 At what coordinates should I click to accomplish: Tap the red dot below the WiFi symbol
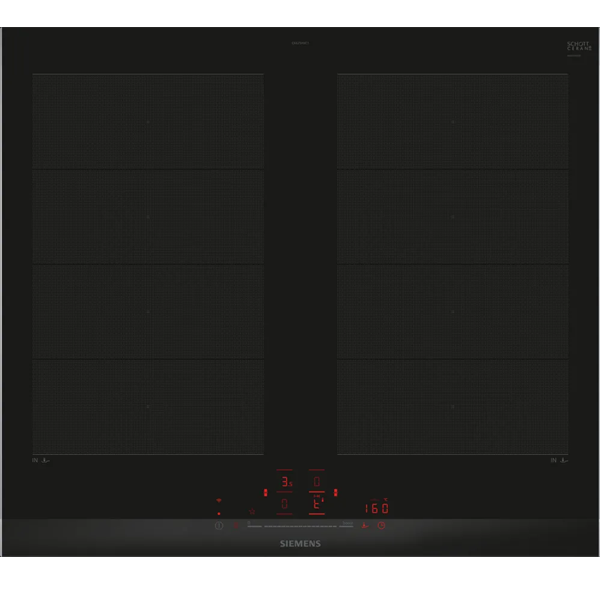(218, 512)
